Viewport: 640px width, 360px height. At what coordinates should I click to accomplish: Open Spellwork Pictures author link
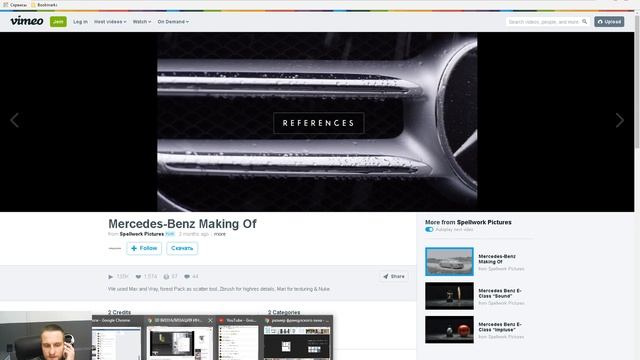click(142, 234)
